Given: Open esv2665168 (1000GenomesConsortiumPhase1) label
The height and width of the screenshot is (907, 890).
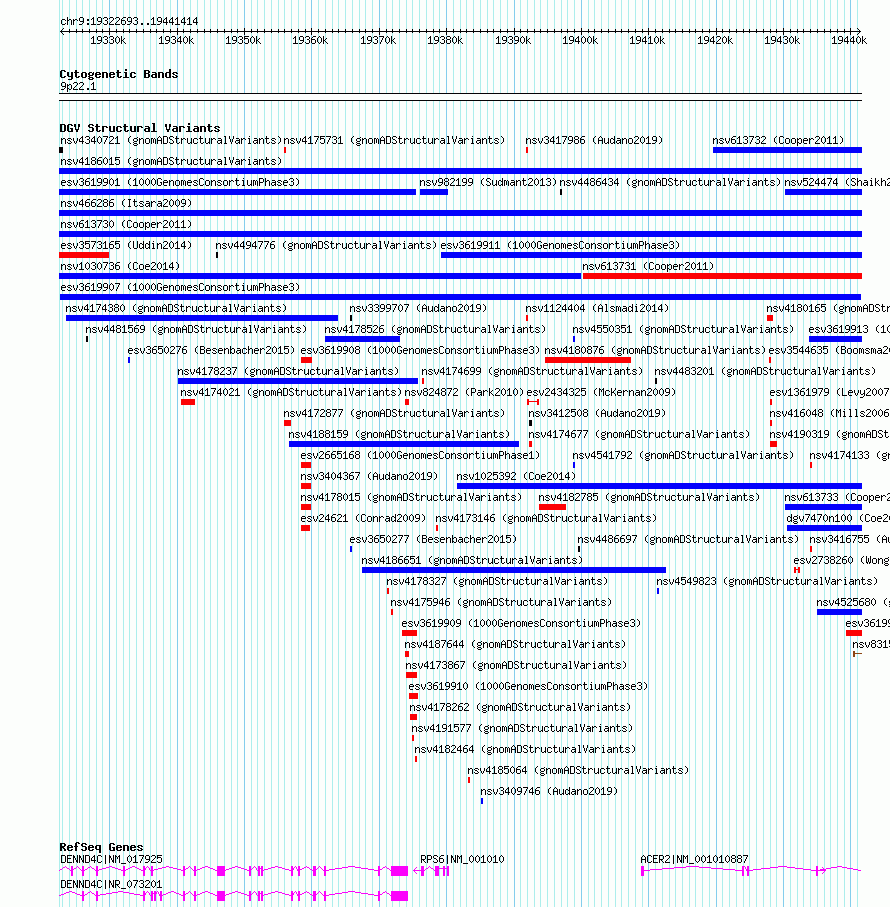Looking at the screenshot, I should click(x=420, y=455).
